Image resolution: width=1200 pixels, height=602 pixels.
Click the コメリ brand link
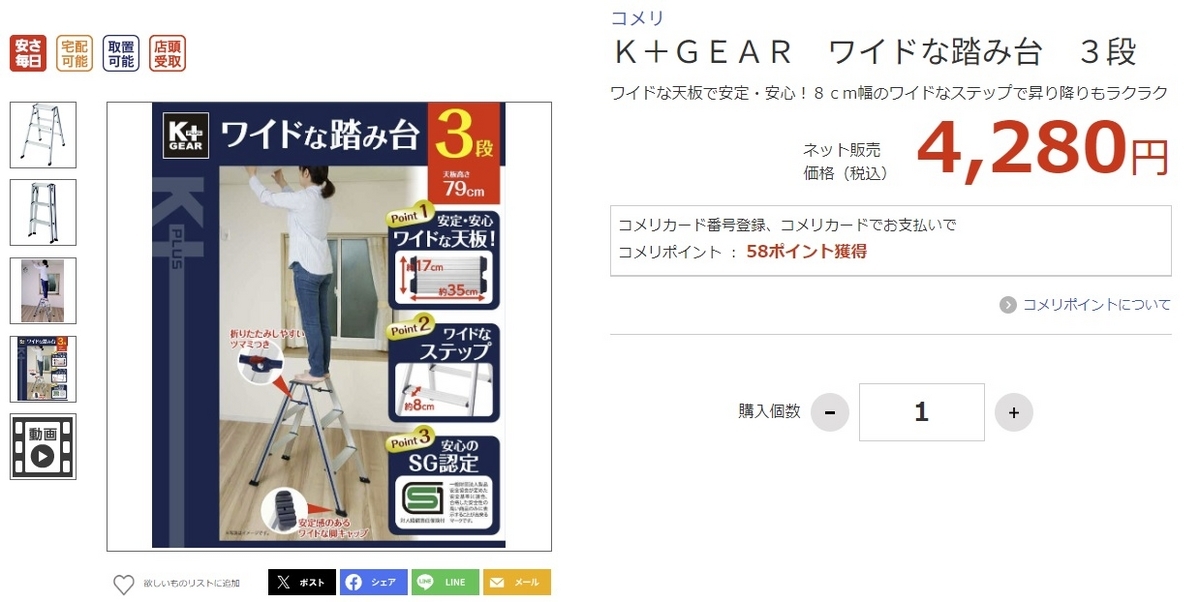coord(637,18)
